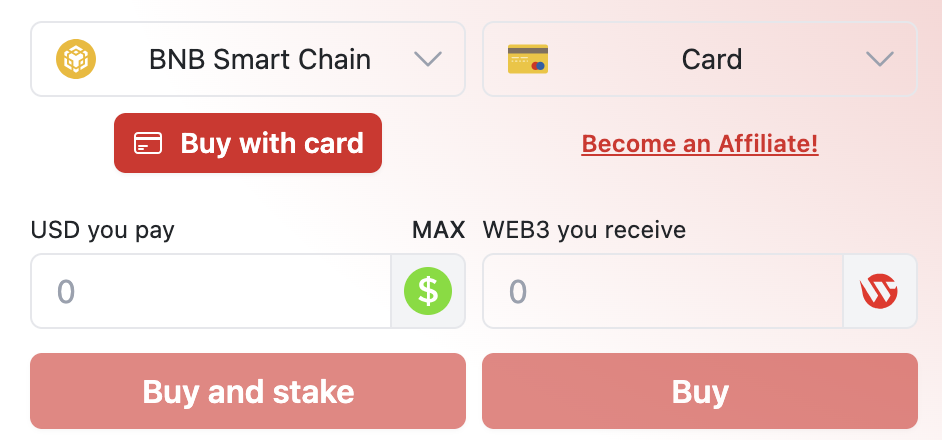Screen dimensions: 942x440
Task: Follow the Become an Affiliate! link
Action: pos(700,144)
